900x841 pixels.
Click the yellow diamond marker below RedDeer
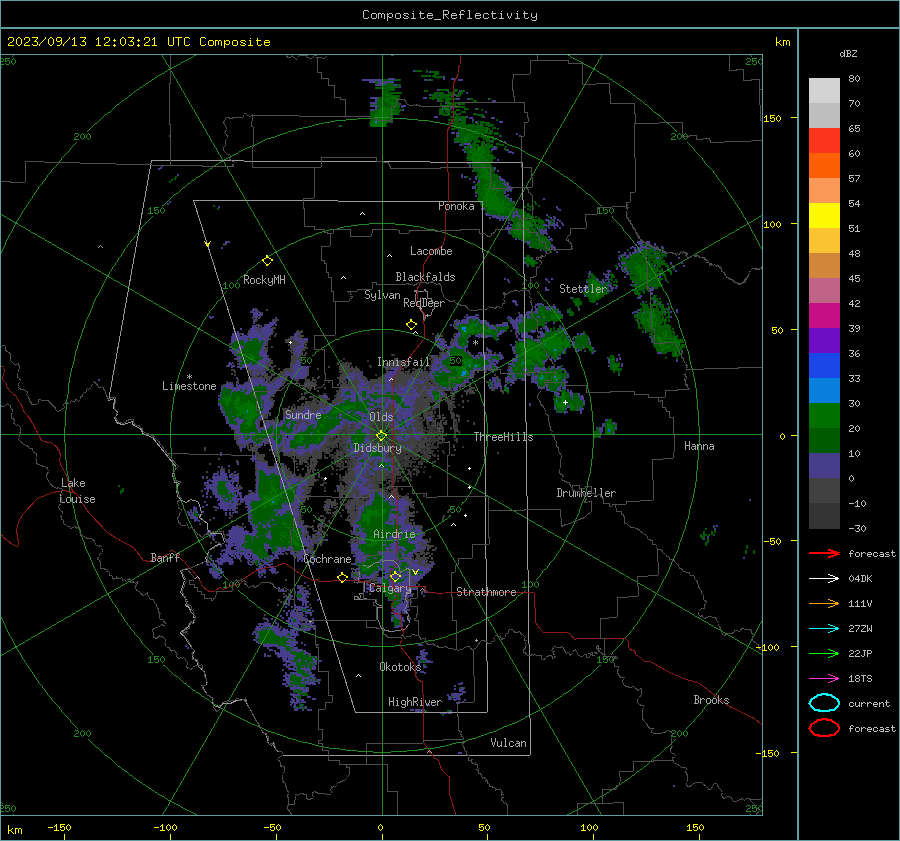[411, 325]
